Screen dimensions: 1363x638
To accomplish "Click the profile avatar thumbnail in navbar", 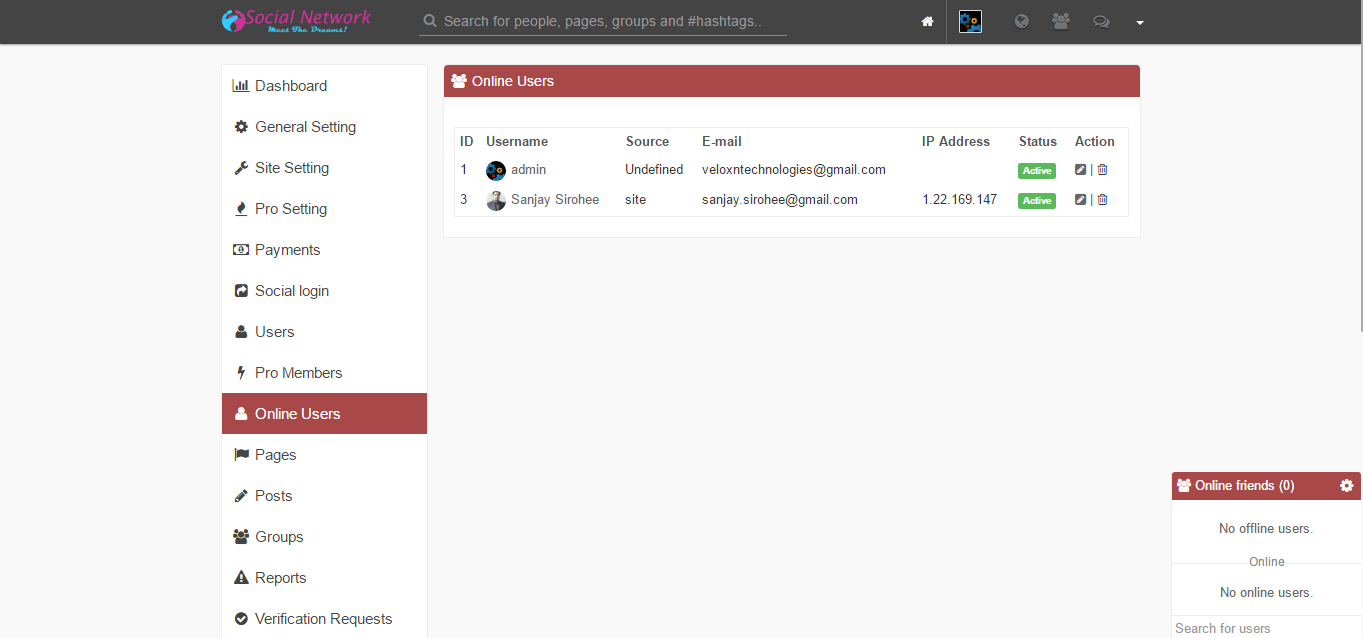I will coord(970,21).
